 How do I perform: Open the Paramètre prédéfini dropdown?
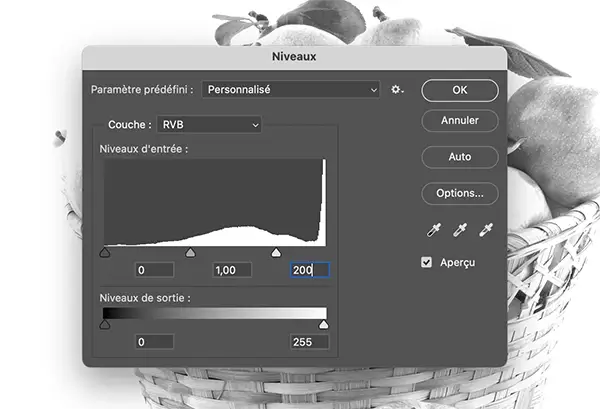[x=291, y=90]
